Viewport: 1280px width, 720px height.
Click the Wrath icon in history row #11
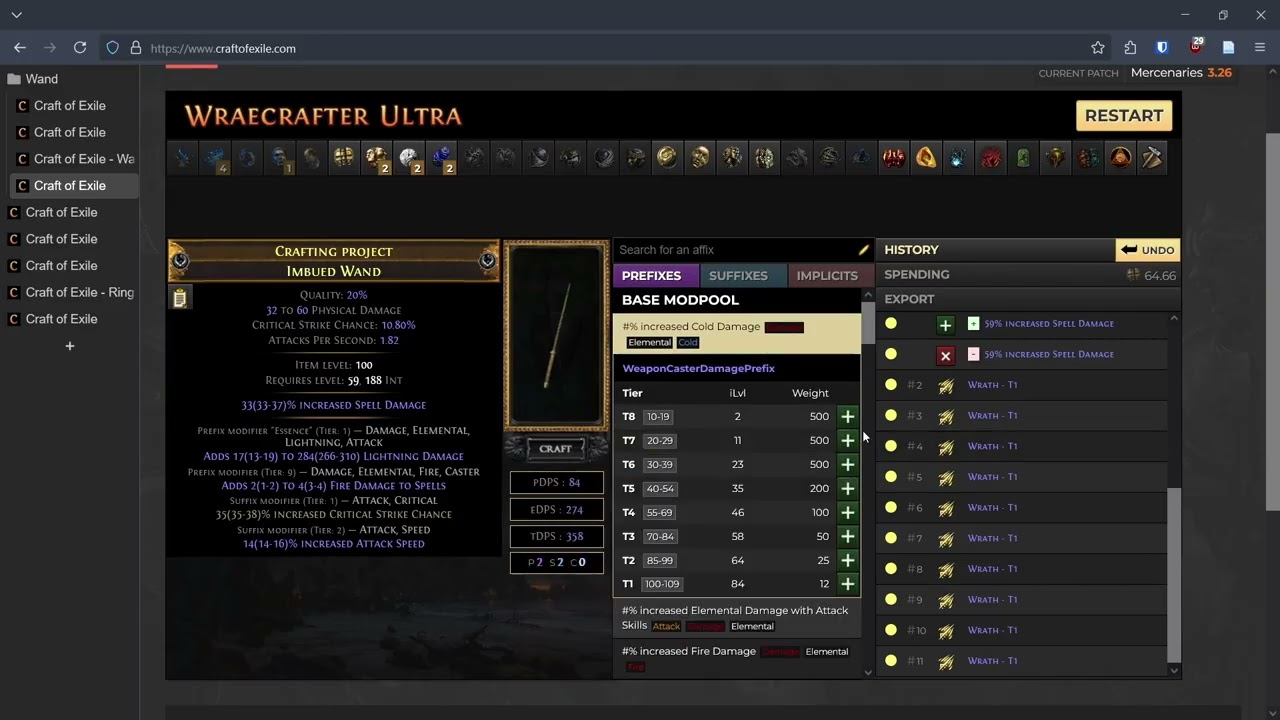pos(946,661)
